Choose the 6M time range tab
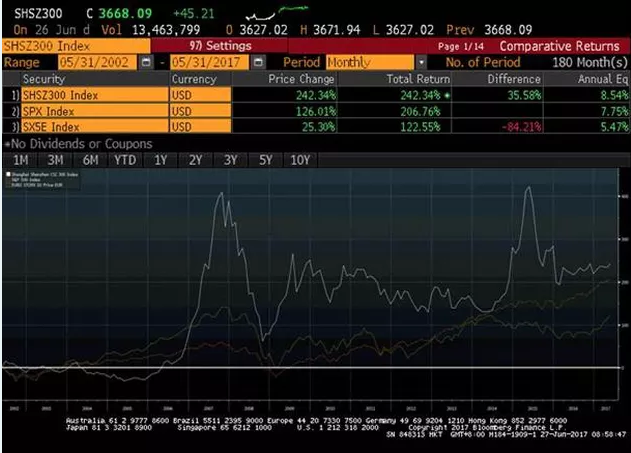This screenshot has height=453, width=631. (91, 160)
